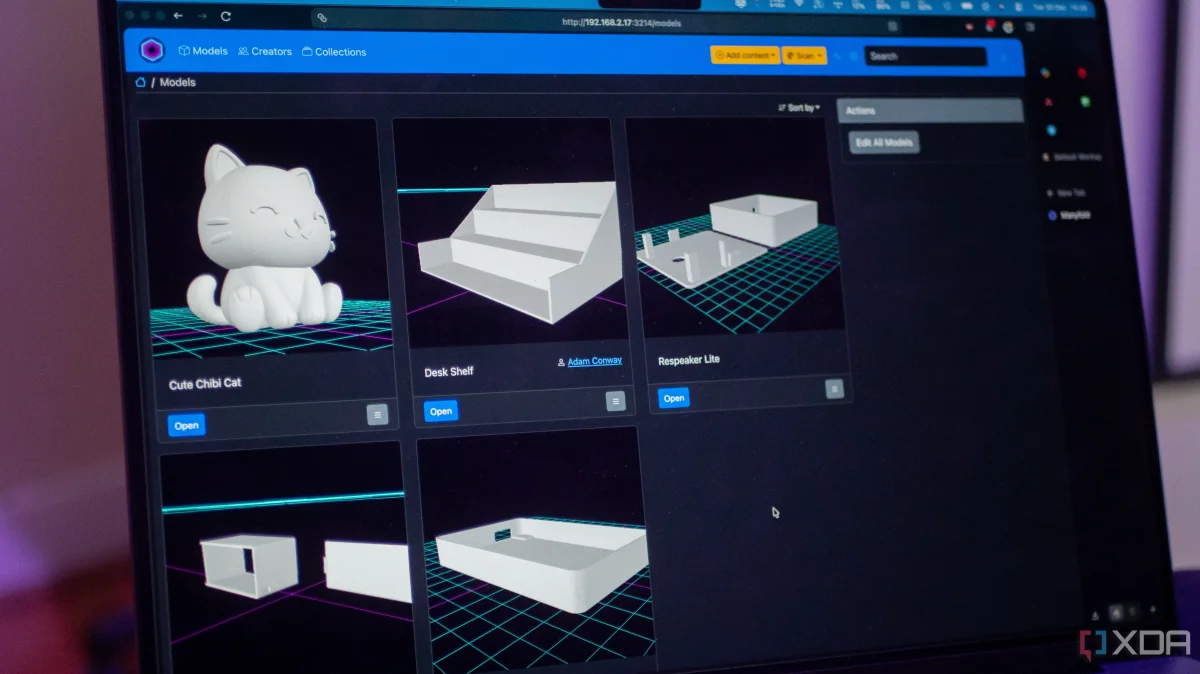Open the Adam Conway creator link
The image size is (1200, 674).
click(594, 360)
